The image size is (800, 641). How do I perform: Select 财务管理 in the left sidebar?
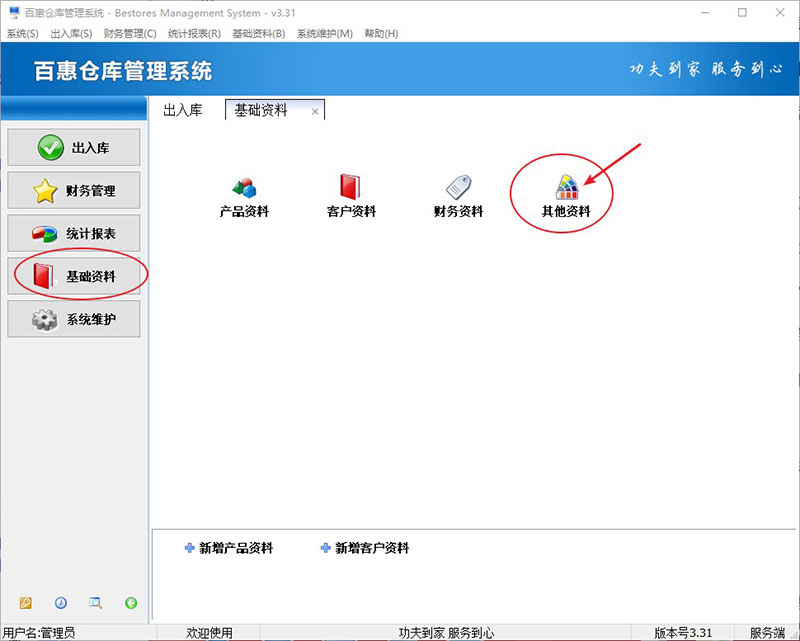74,191
